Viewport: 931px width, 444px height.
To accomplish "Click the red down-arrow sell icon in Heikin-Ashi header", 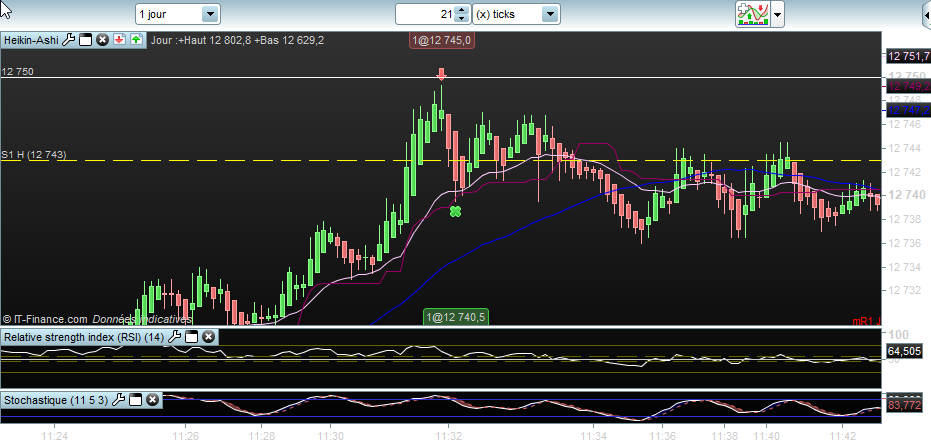I will (119, 40).
